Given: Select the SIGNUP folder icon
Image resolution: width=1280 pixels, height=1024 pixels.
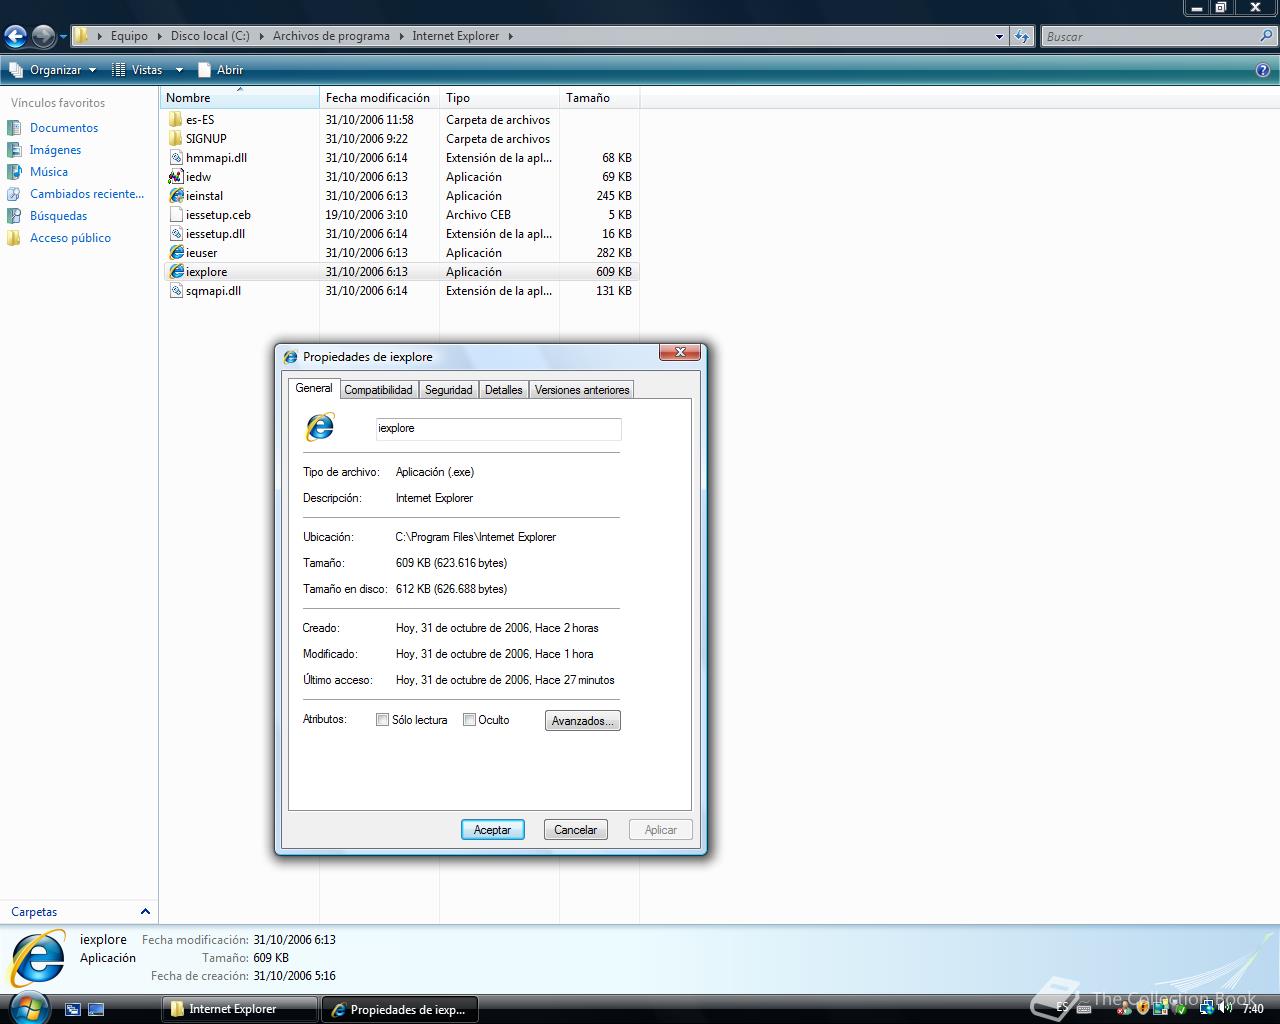Looking at the screenshot, I should [x=176, y=139].
